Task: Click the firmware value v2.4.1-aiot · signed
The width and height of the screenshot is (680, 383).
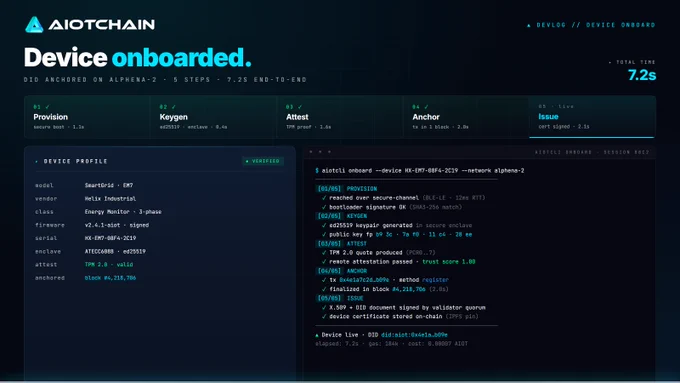Action: [x=117, y=225]
